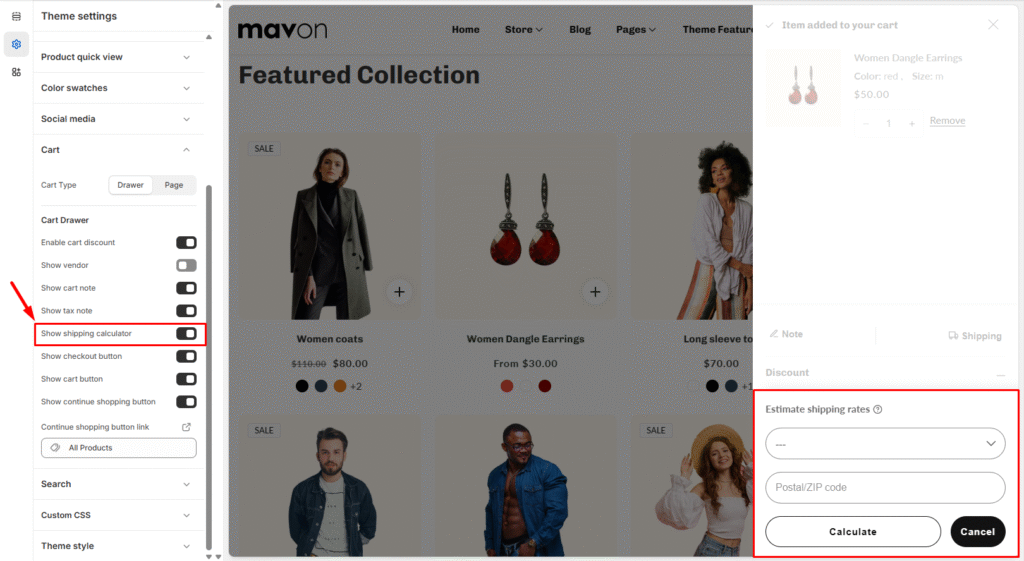Open the Sections panel icon in sidebar

(x=16, y=16)
